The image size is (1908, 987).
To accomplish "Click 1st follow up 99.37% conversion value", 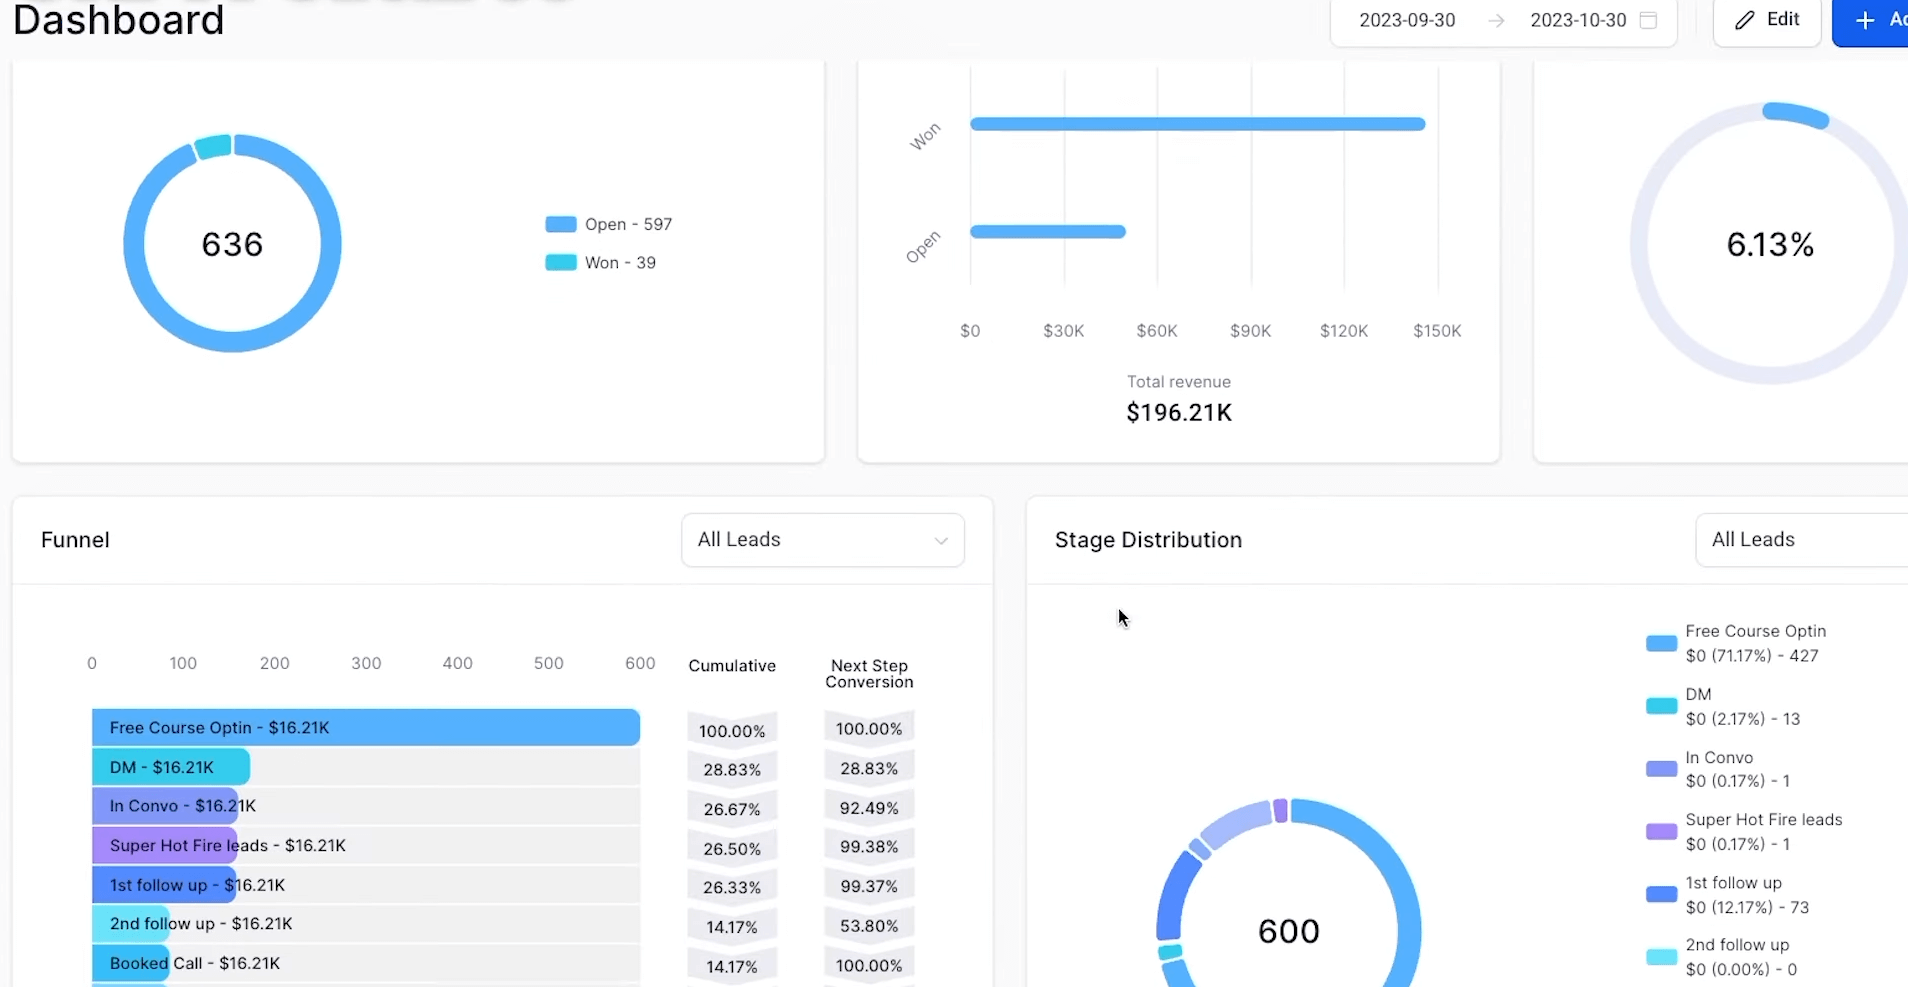I will coord(869,887).
